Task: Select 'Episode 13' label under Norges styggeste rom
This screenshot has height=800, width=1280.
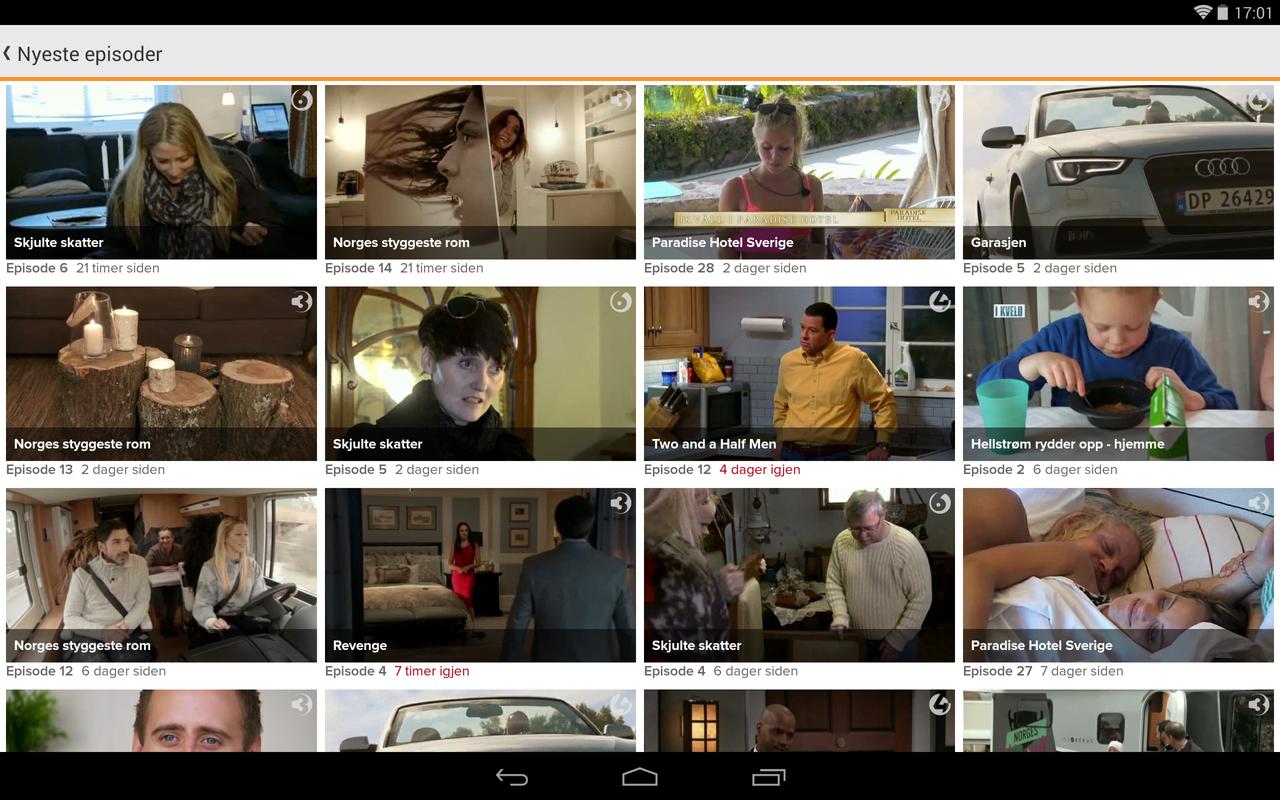Action: pyautogui.click(x=40, y=470)
